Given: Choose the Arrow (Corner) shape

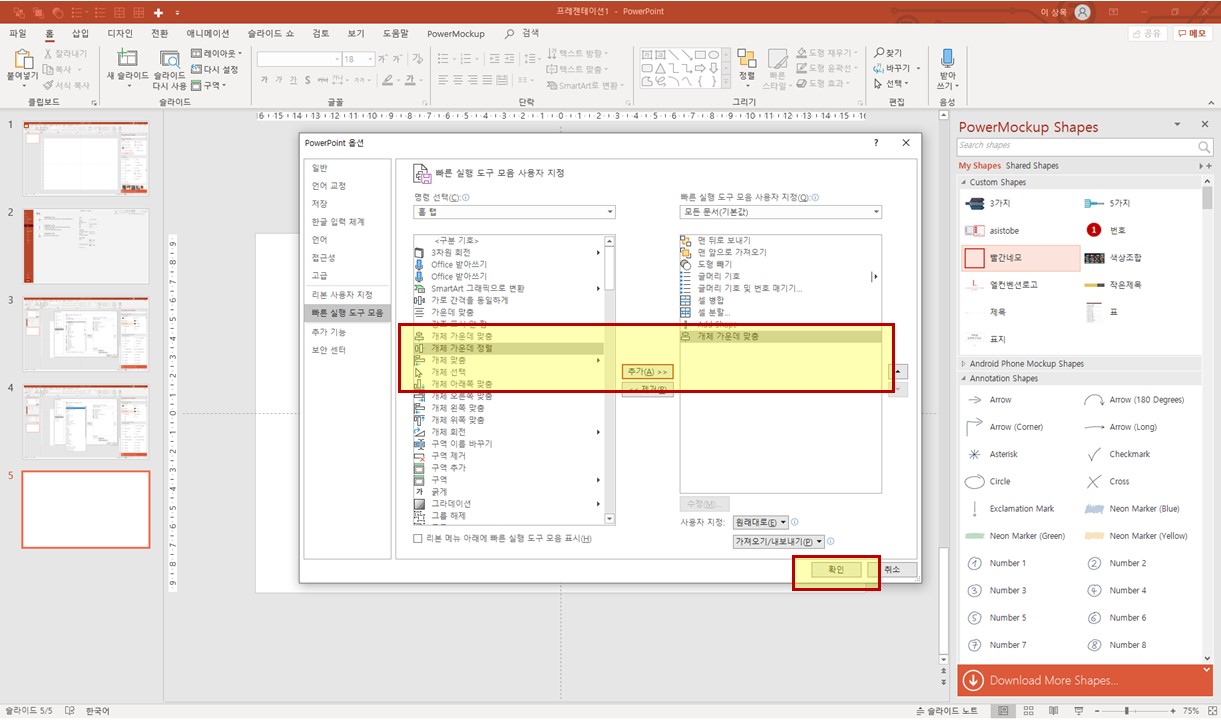Looking at the screenshot, I should pyautogui.click(x=1004, y=427).
